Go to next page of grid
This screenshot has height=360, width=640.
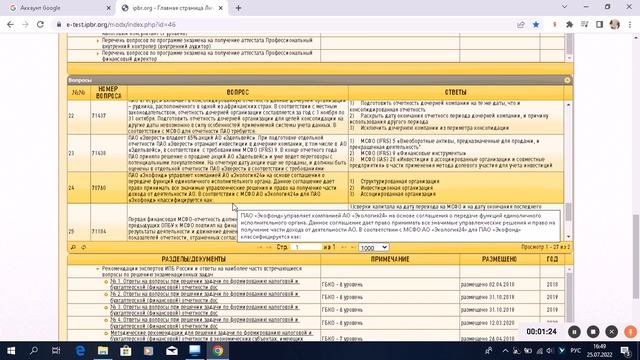pyautogui.click(x=343, y=247)
